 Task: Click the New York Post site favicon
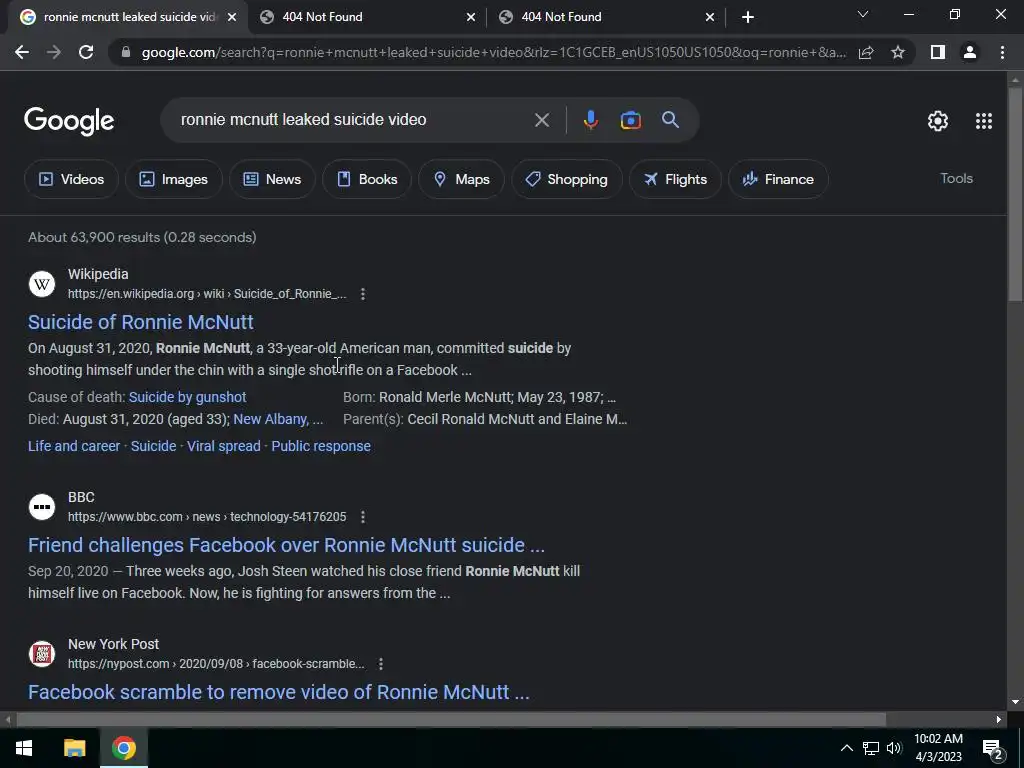(42, 654)
